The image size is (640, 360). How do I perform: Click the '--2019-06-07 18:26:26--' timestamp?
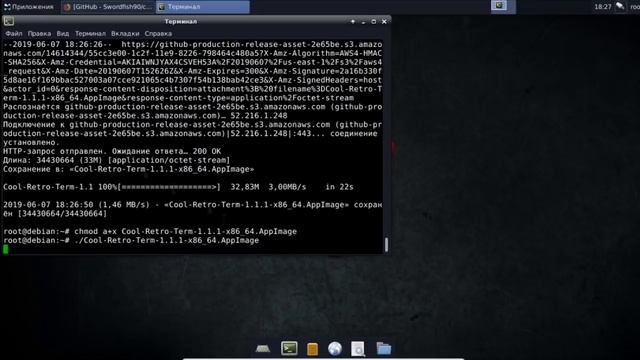(58, 44)
